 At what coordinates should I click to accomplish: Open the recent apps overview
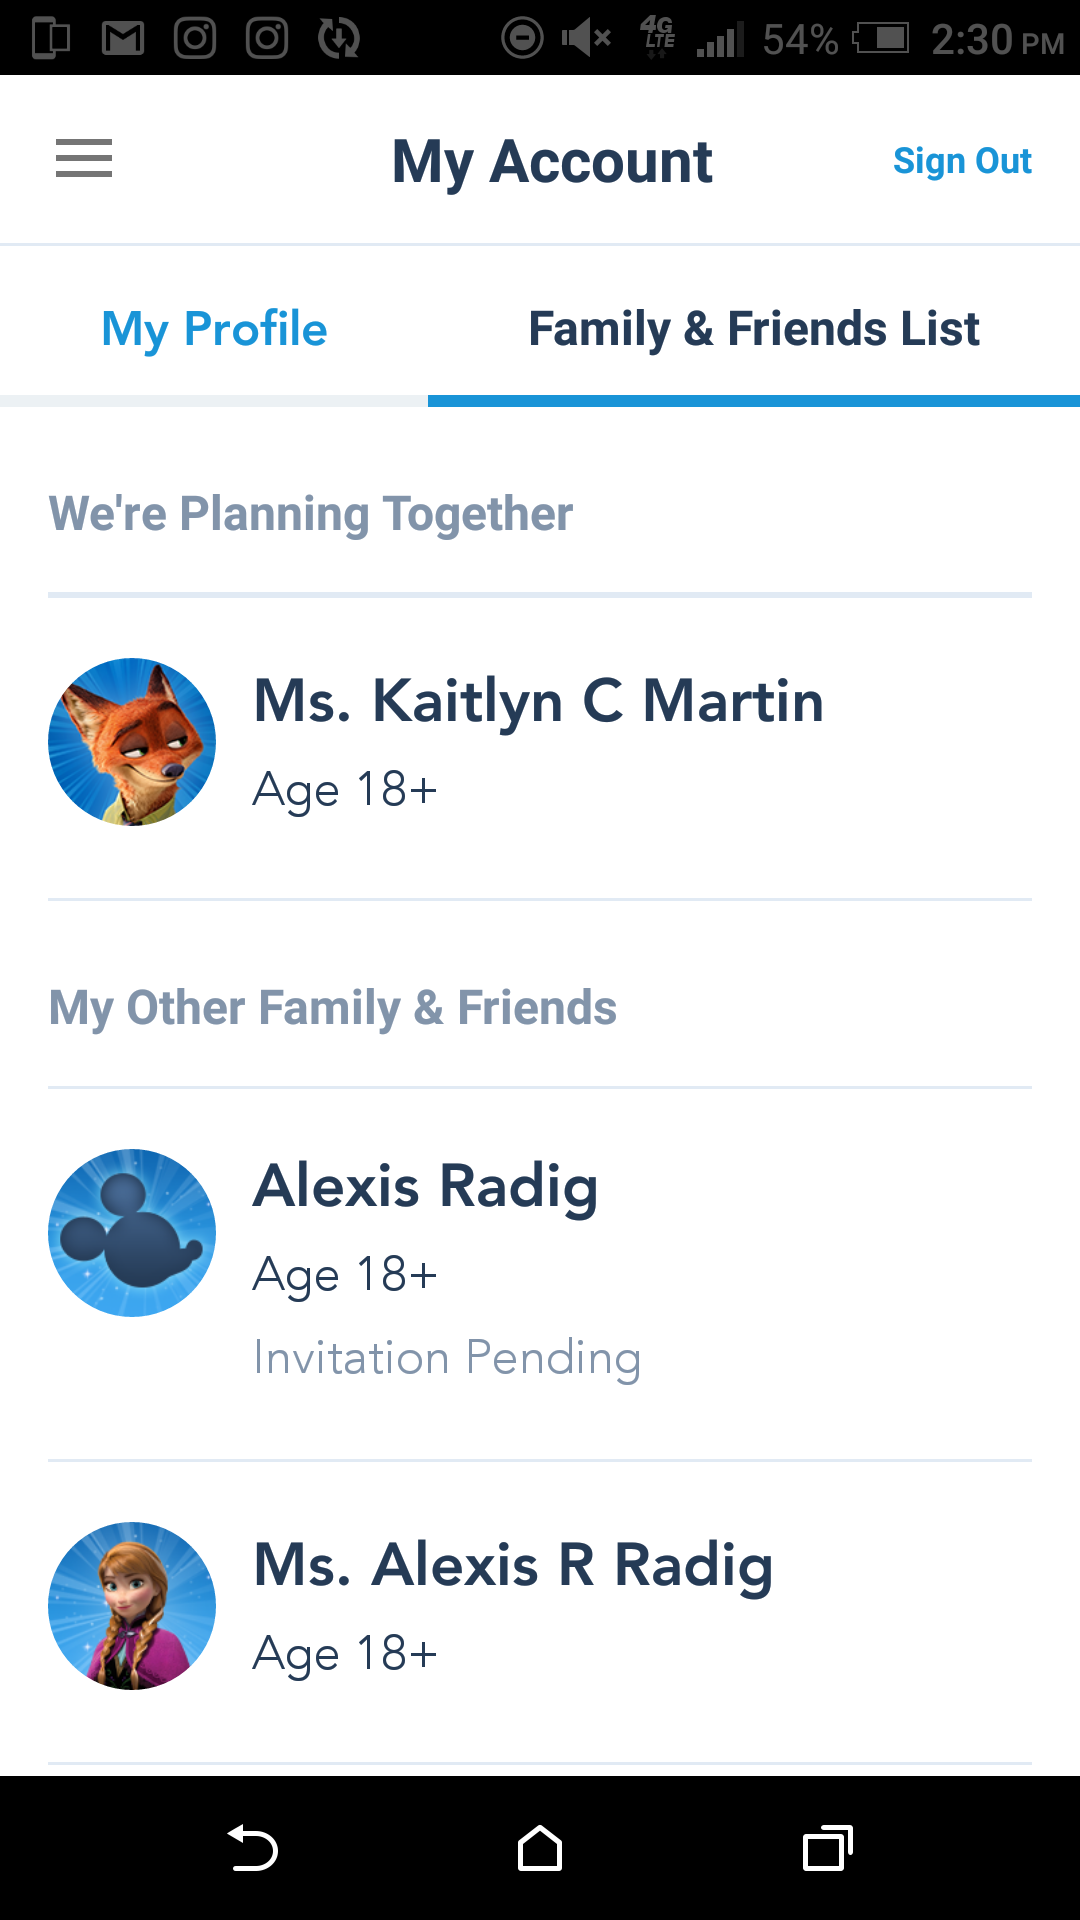(828, 1848)
